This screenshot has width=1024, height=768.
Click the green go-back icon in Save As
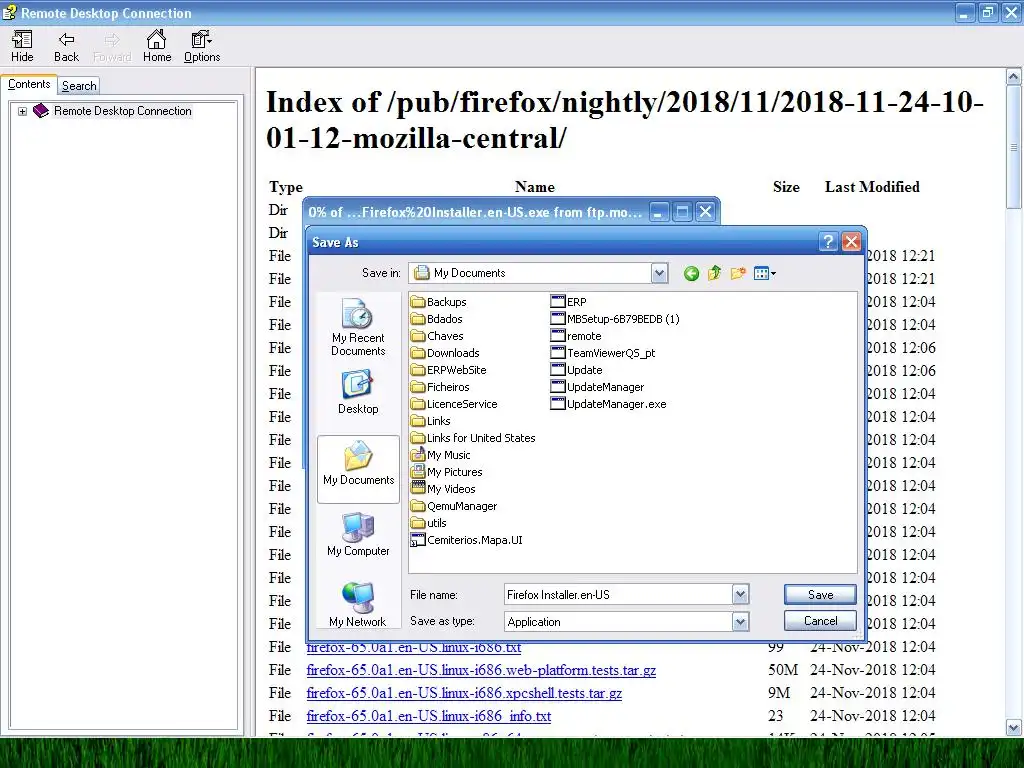pyautogui.click(x=691, y=274)
